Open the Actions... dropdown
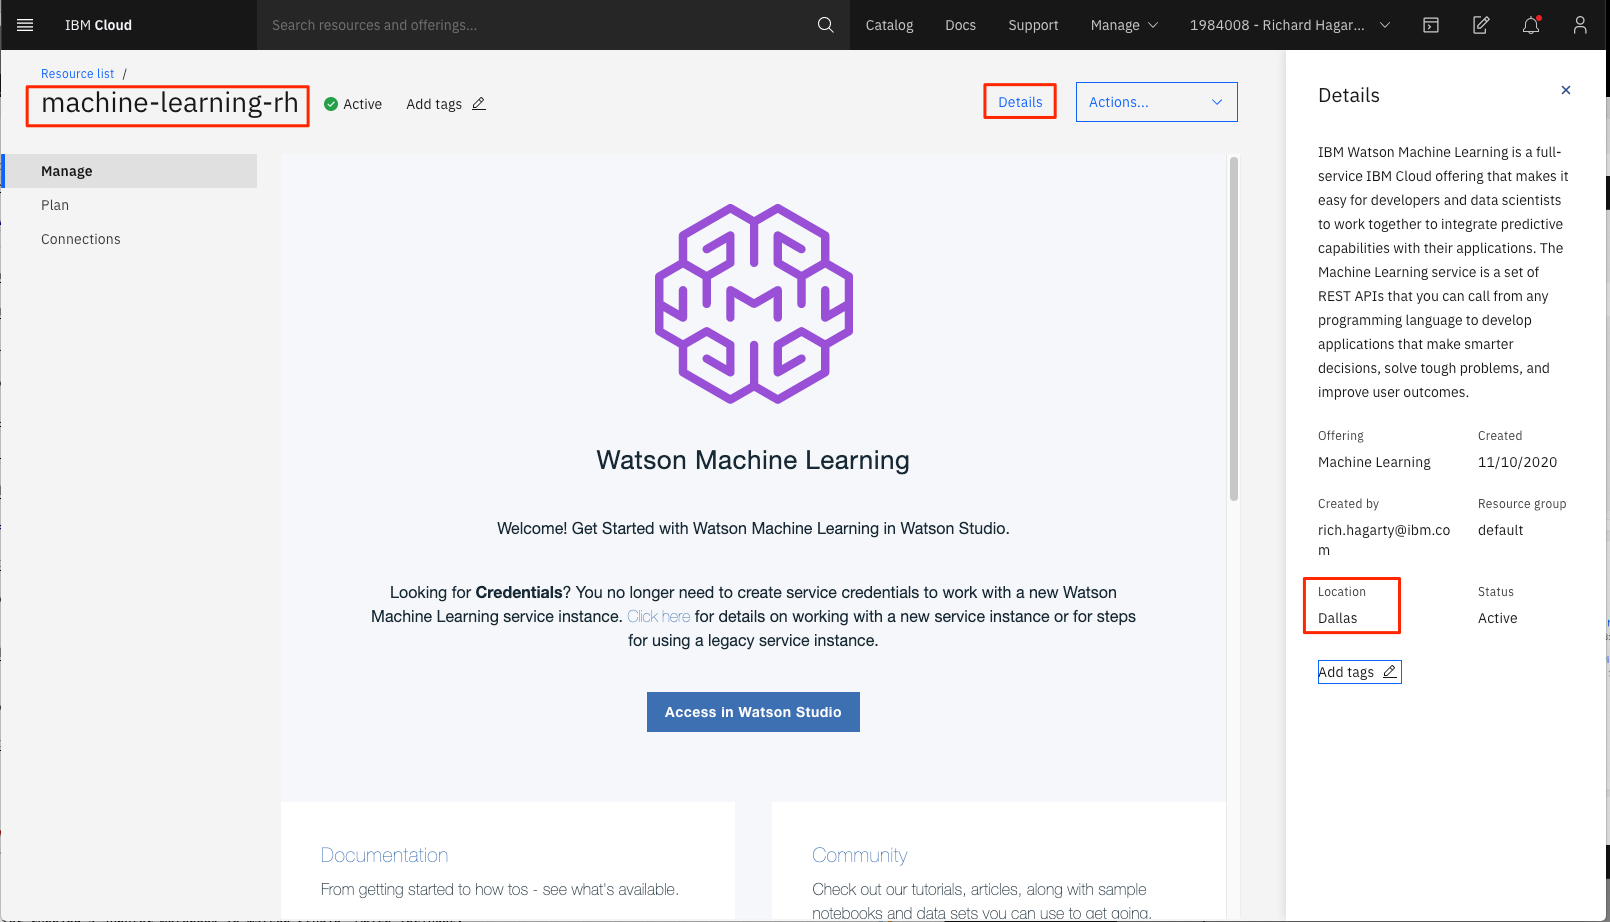1610x922 pixels. coord(1156,102)
